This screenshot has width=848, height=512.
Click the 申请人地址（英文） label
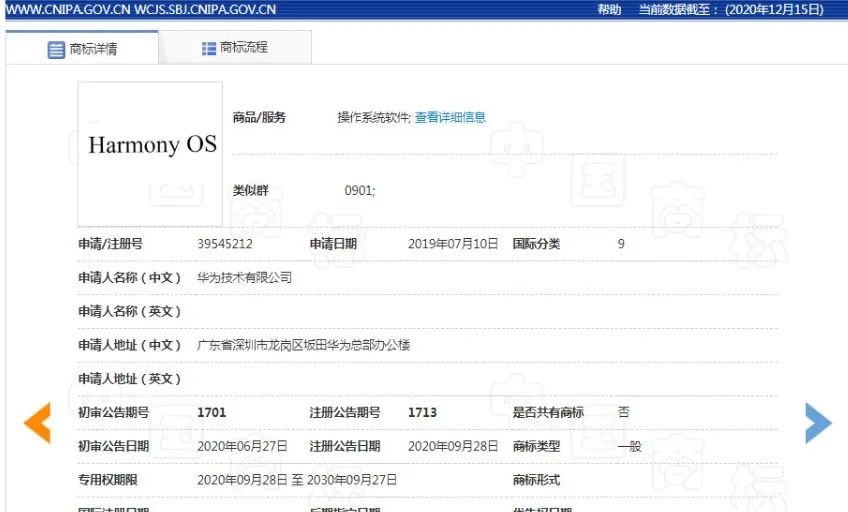129,379
